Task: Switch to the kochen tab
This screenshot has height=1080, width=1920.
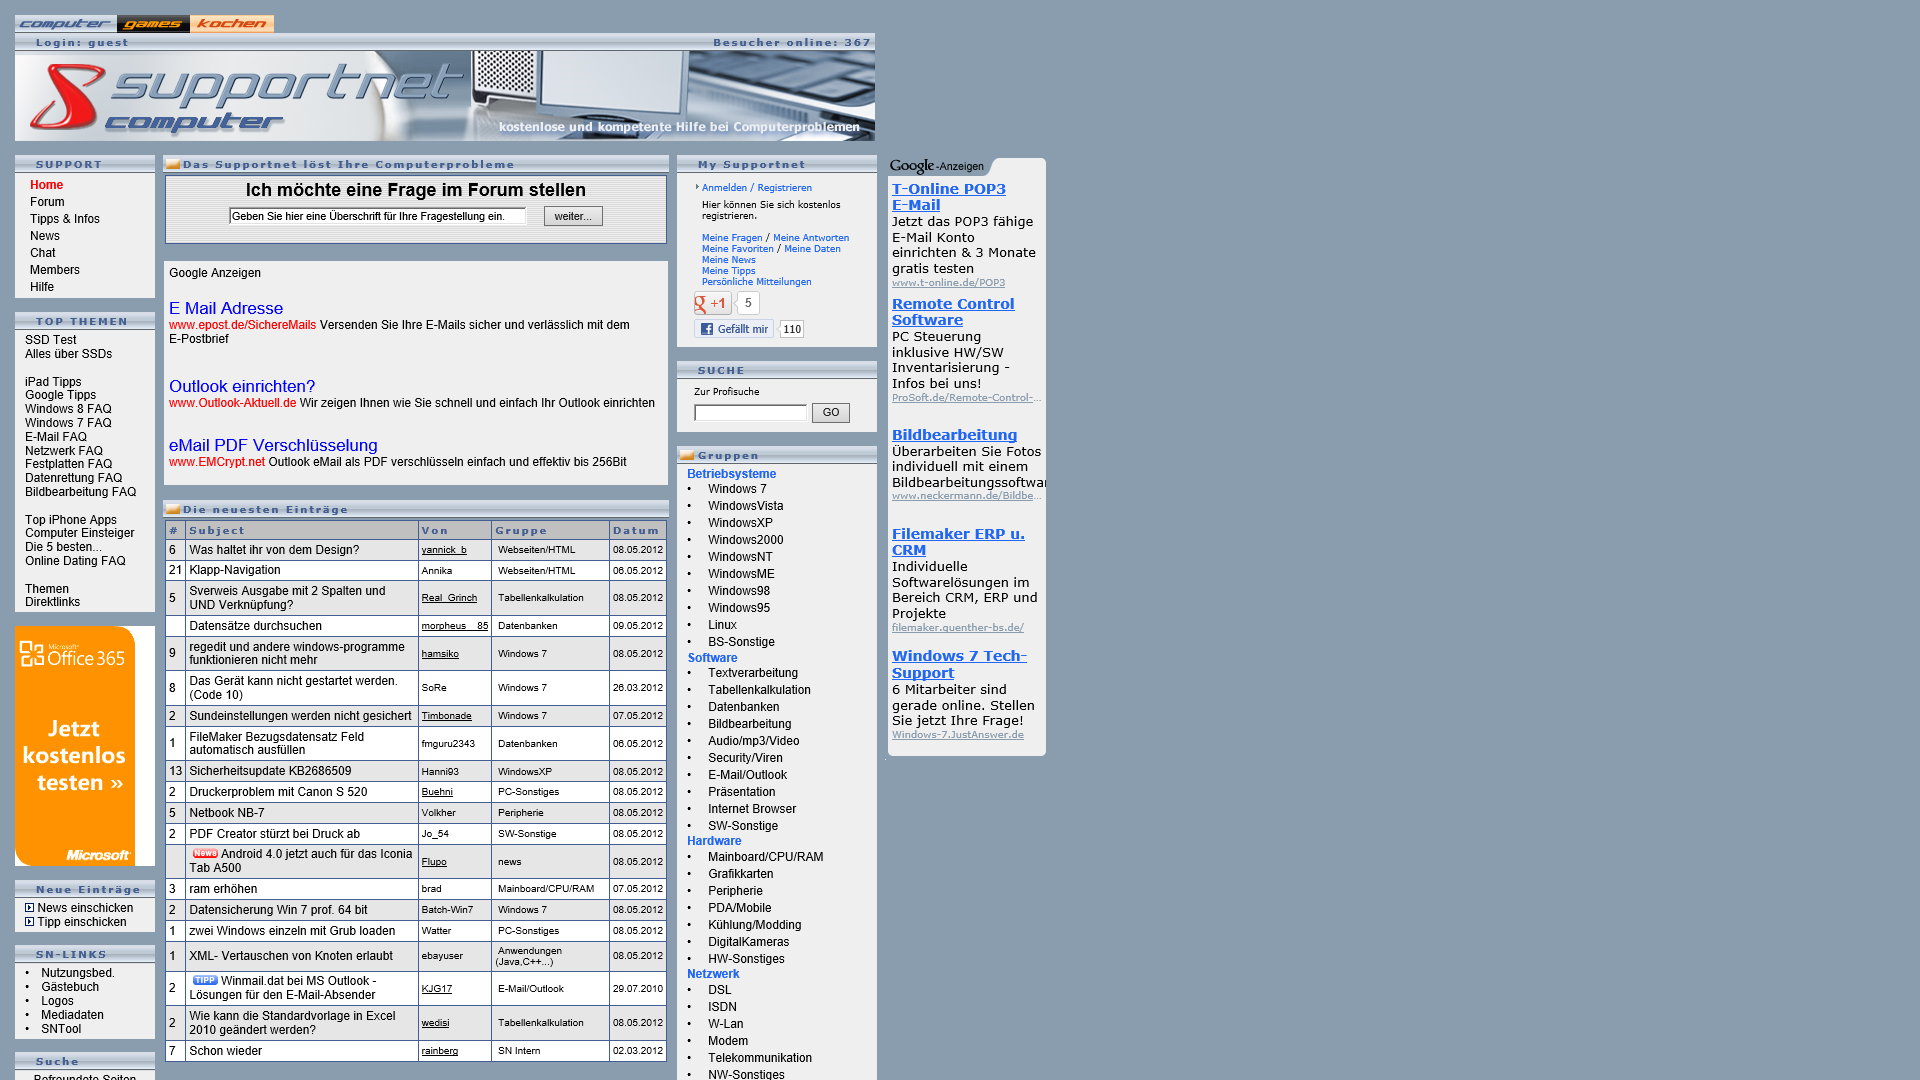Action: (231, 23)
